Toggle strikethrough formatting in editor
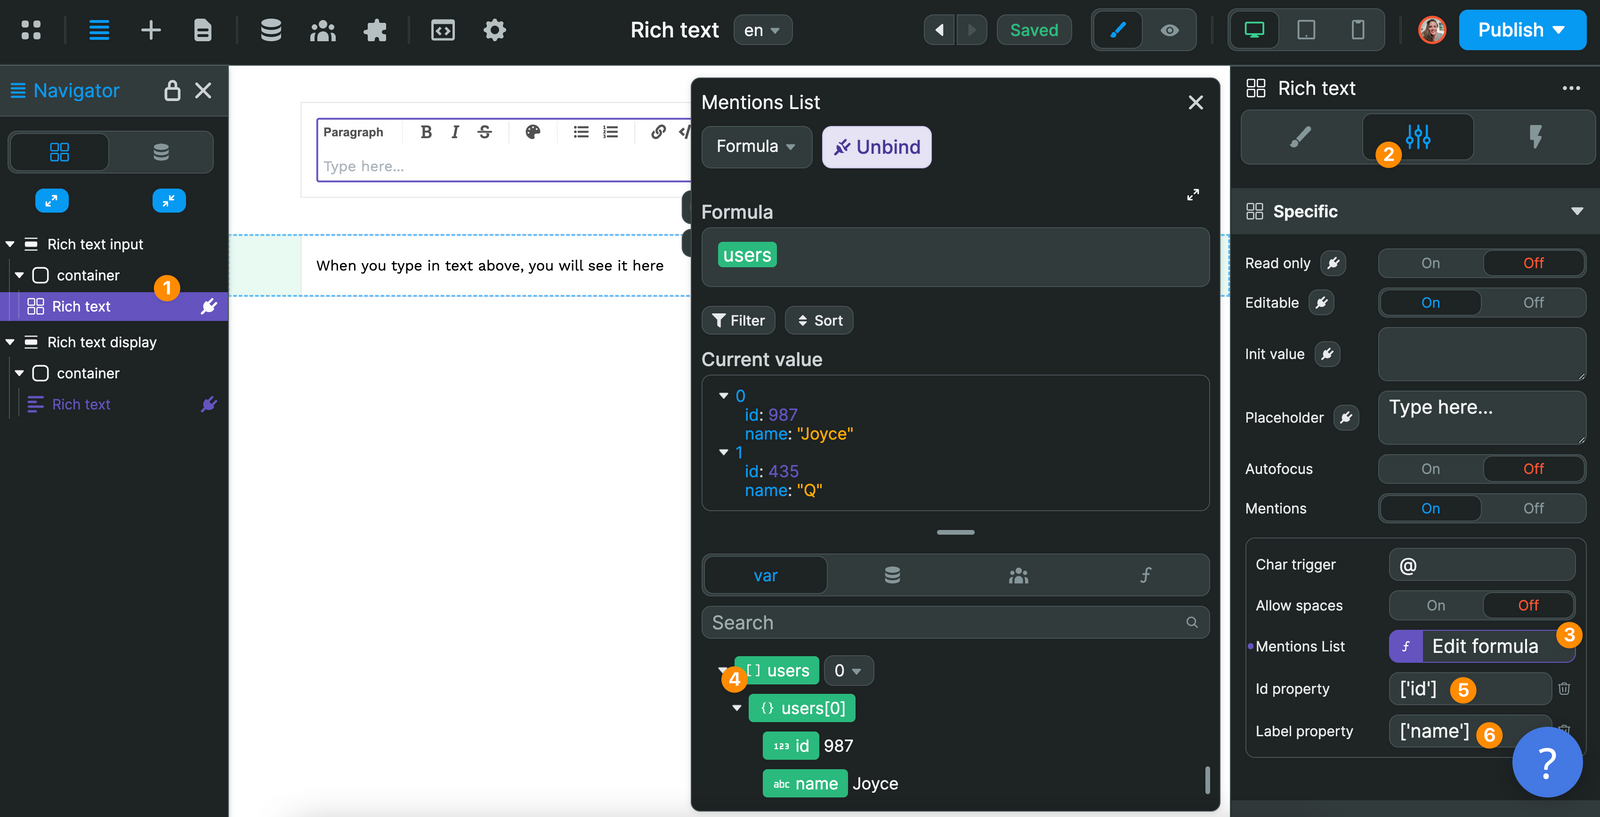Image resolution: width=1600 pixels, height=817 pixels. point(485,132)
